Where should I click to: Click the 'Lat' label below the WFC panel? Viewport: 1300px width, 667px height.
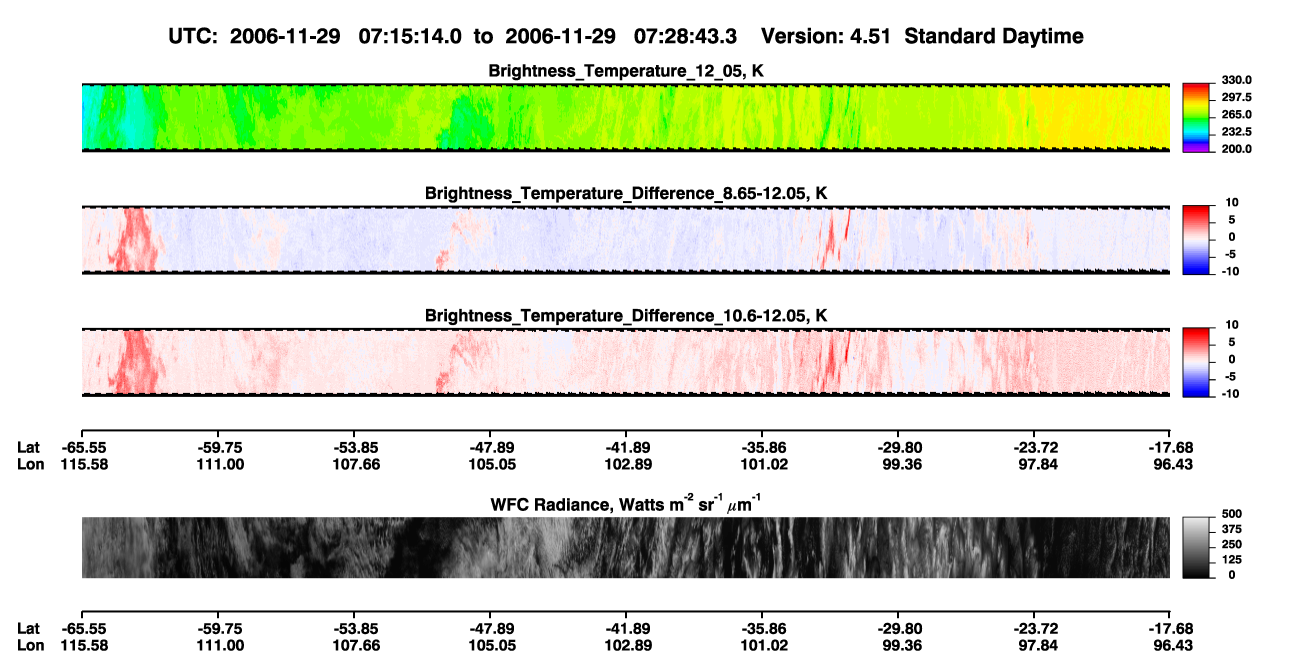pos(29,628)
